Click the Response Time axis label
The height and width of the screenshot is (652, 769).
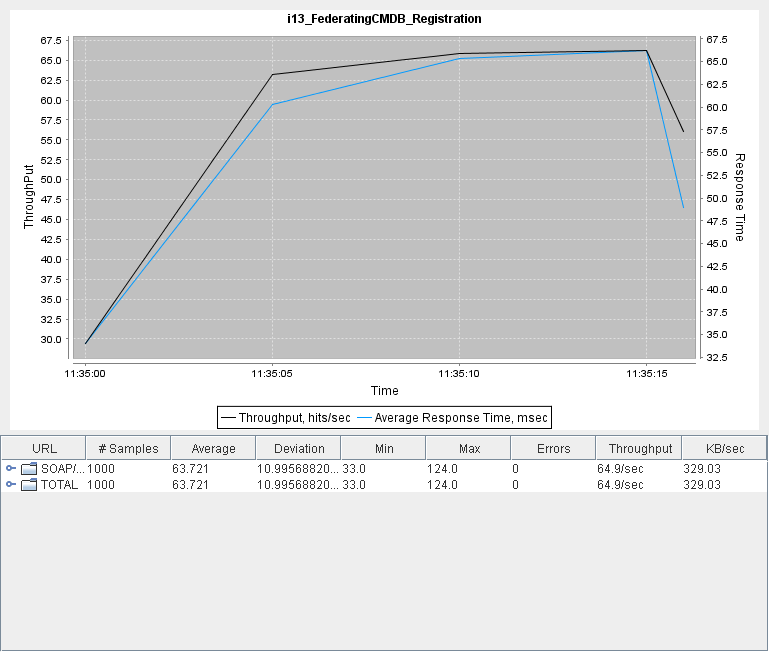pyautogui.click(x=740, y=197)
